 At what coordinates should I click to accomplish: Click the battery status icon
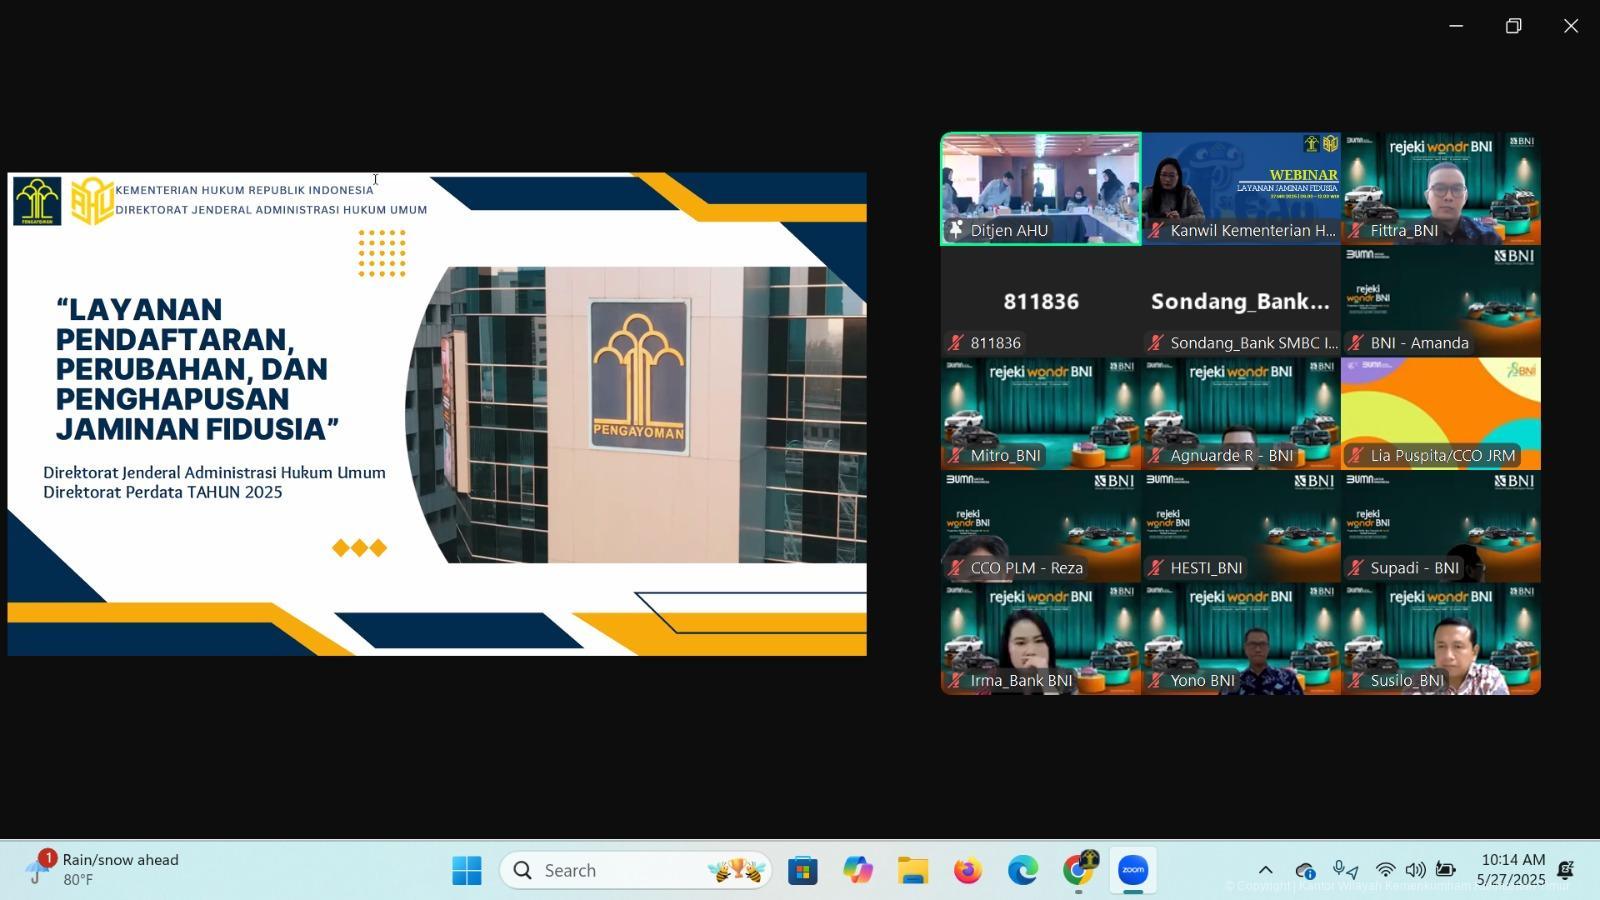click(x=1446, y=870)
